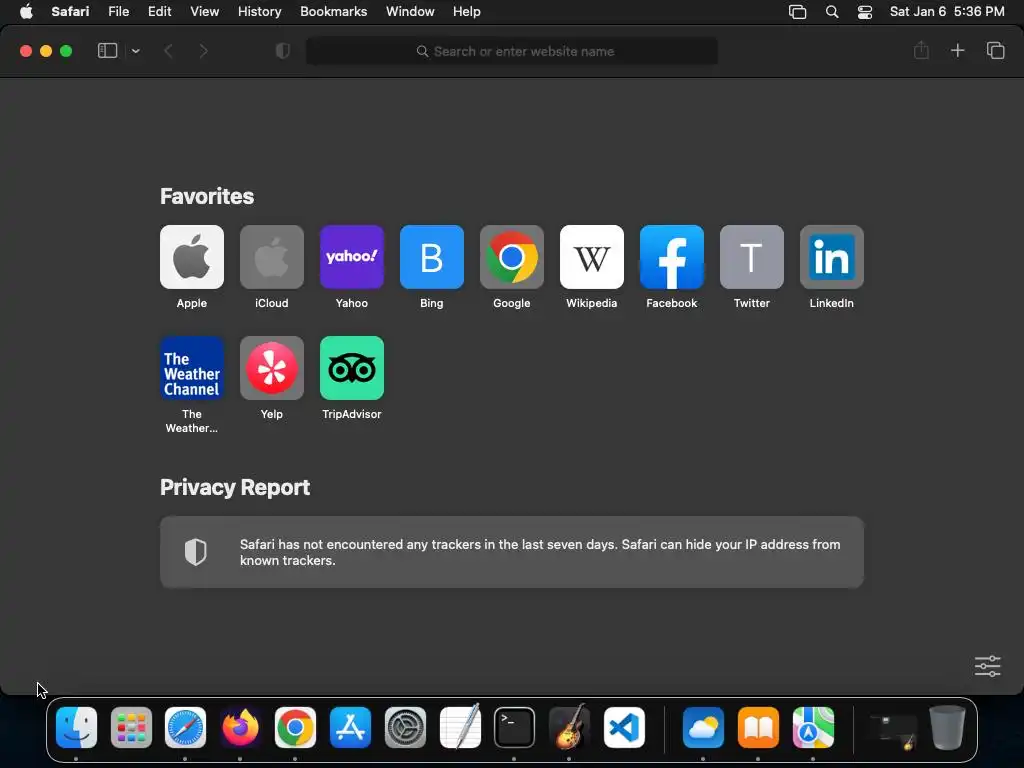This screenshot has width=1024, height=768.
Task: Open the Yahoo favorite
Action: click(x=351, y=257)
